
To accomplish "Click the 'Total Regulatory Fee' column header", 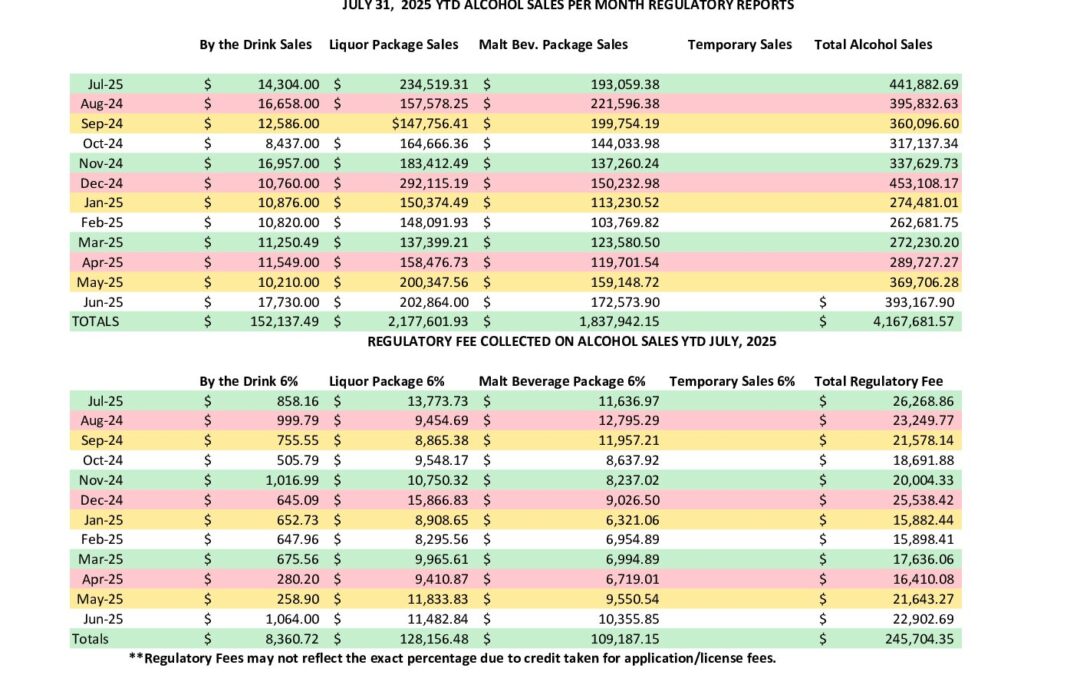I will [878, 381].
